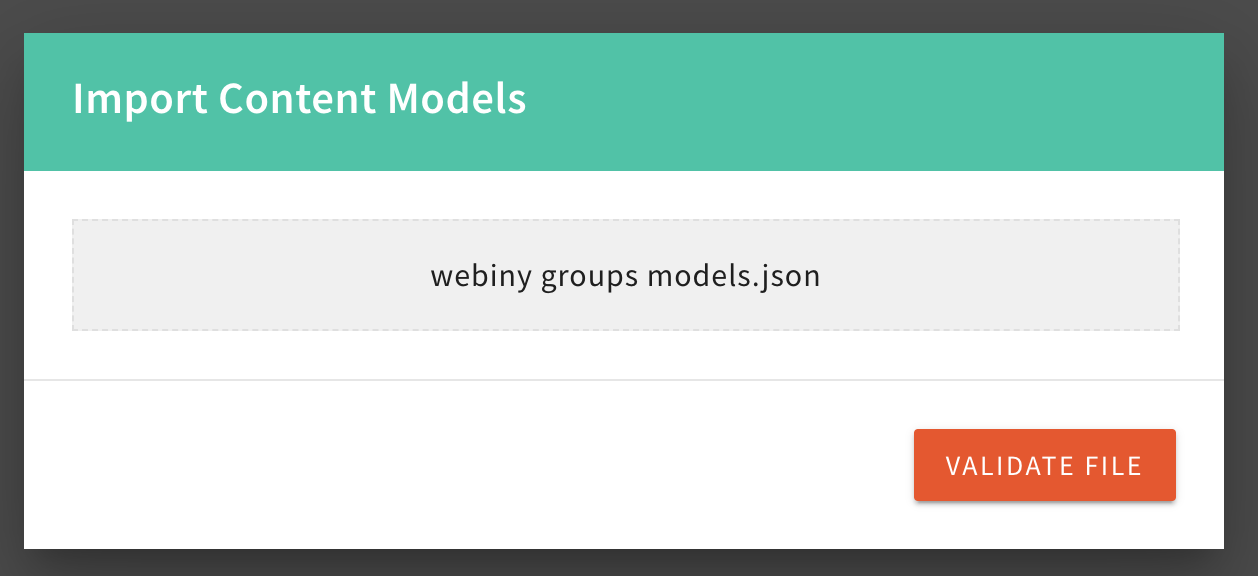
Task: Click the right edge of the drop zone
Action: (1165, 274)
